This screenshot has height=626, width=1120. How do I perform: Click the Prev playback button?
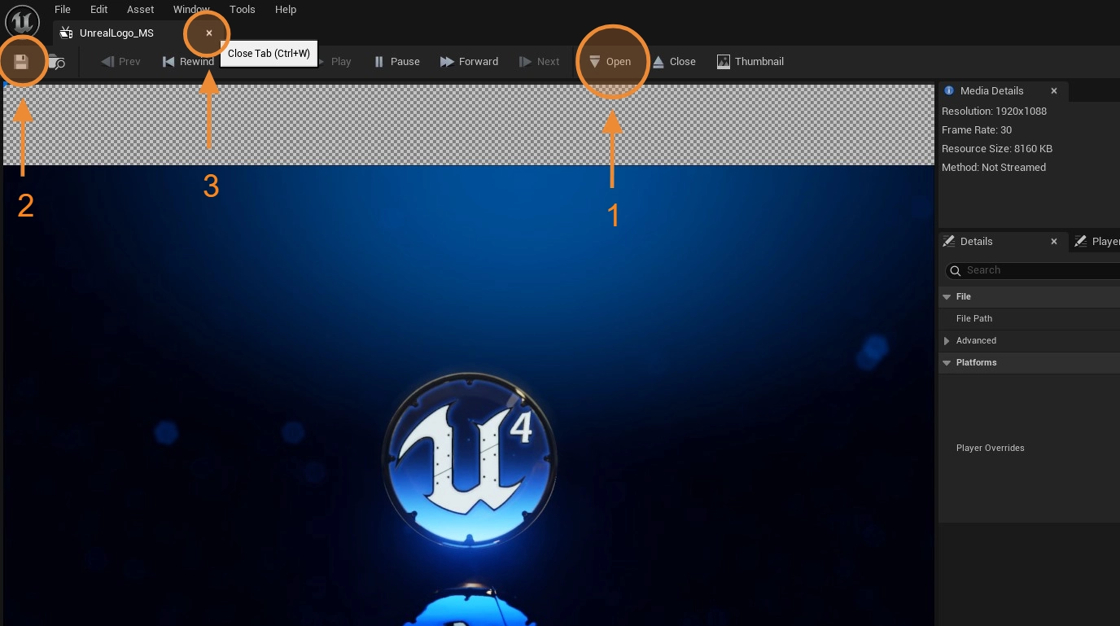(x=121, y=61)
